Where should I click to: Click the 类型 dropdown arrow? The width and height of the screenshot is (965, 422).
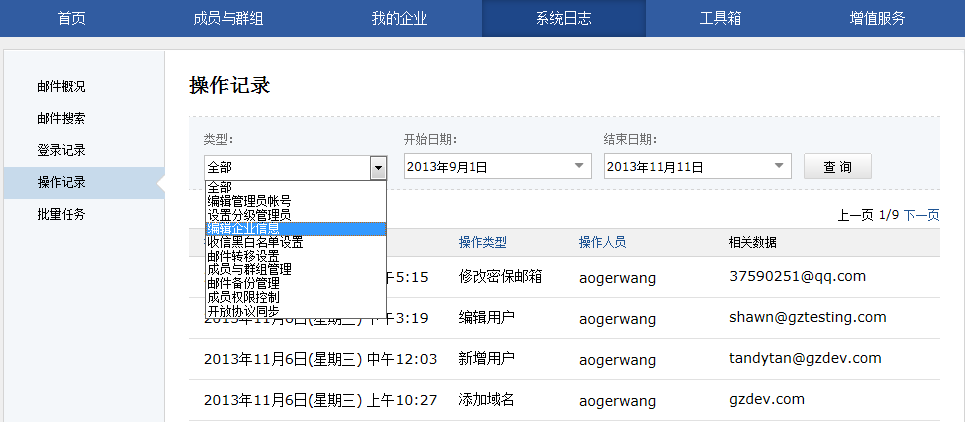(x=377, y=168)
